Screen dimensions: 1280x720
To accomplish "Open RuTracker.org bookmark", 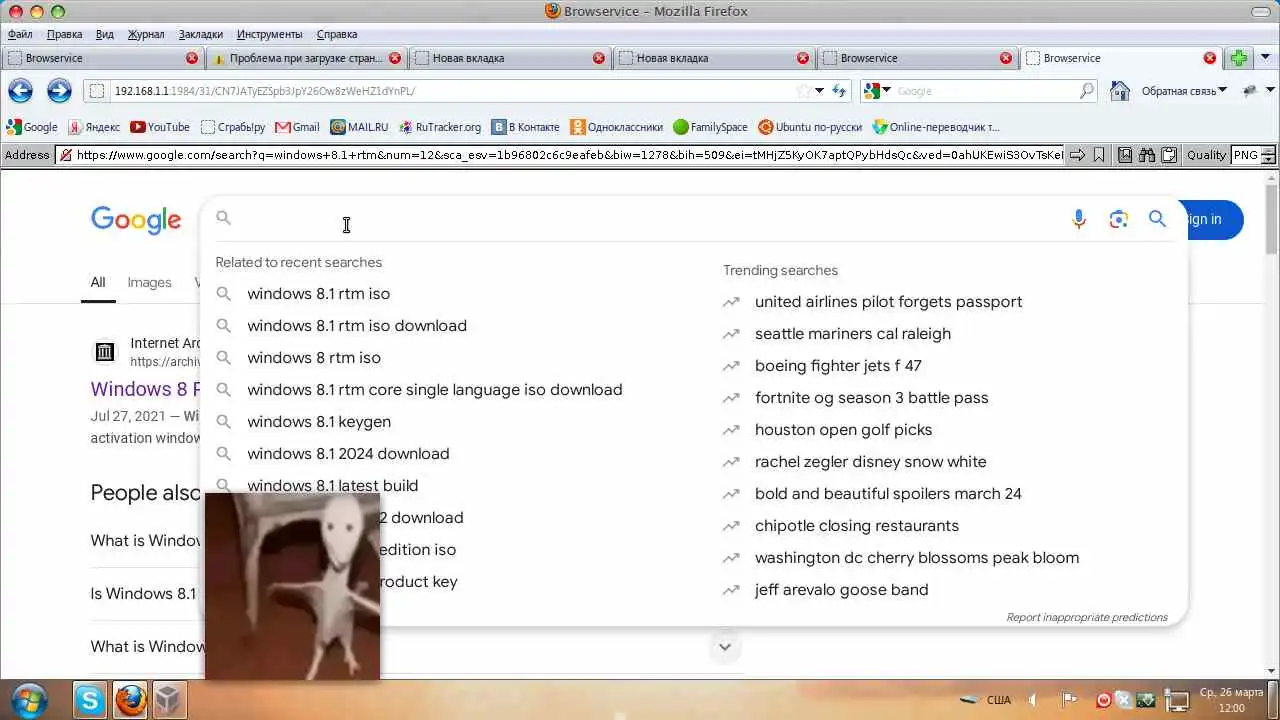I will coord(440,127).
